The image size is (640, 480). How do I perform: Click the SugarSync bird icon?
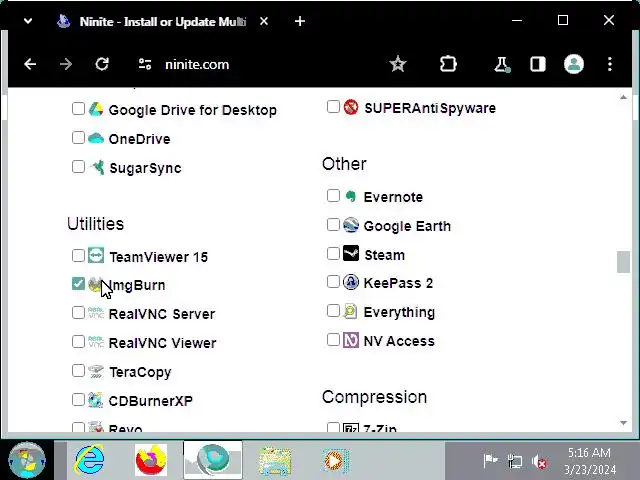click(98, 167)
